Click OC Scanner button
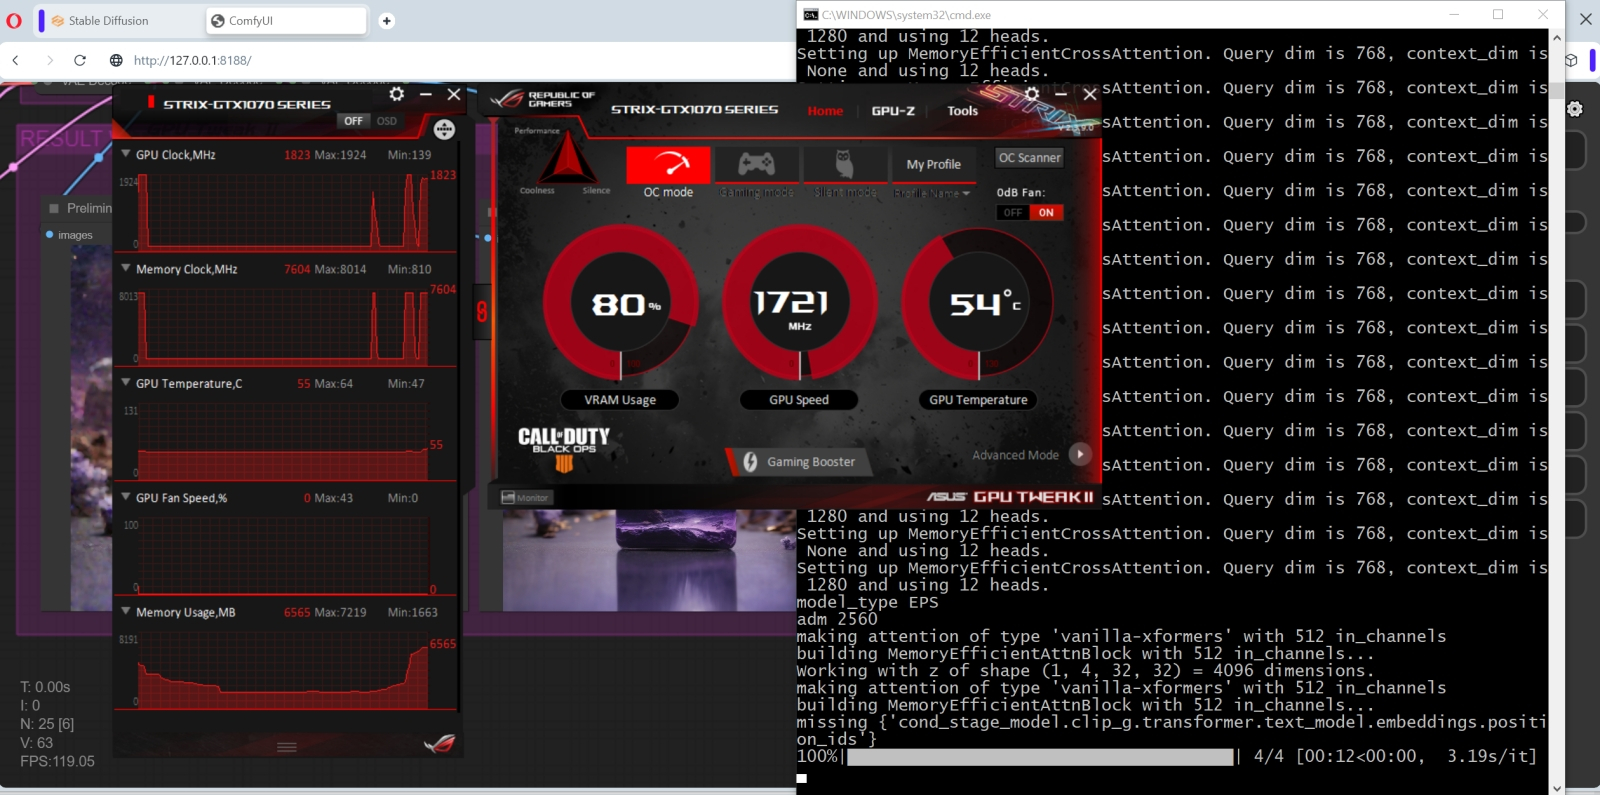 point(1030,158)
